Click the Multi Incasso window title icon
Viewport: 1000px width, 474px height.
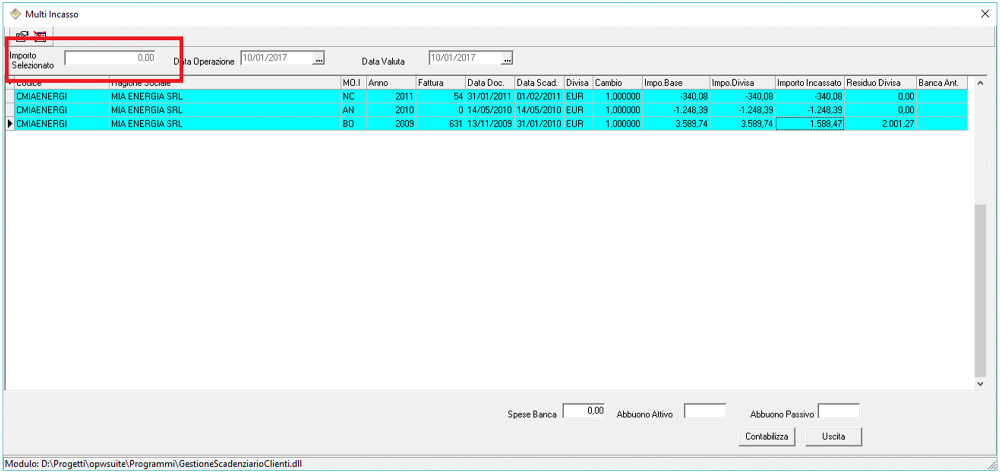click(x=15, y=14)
